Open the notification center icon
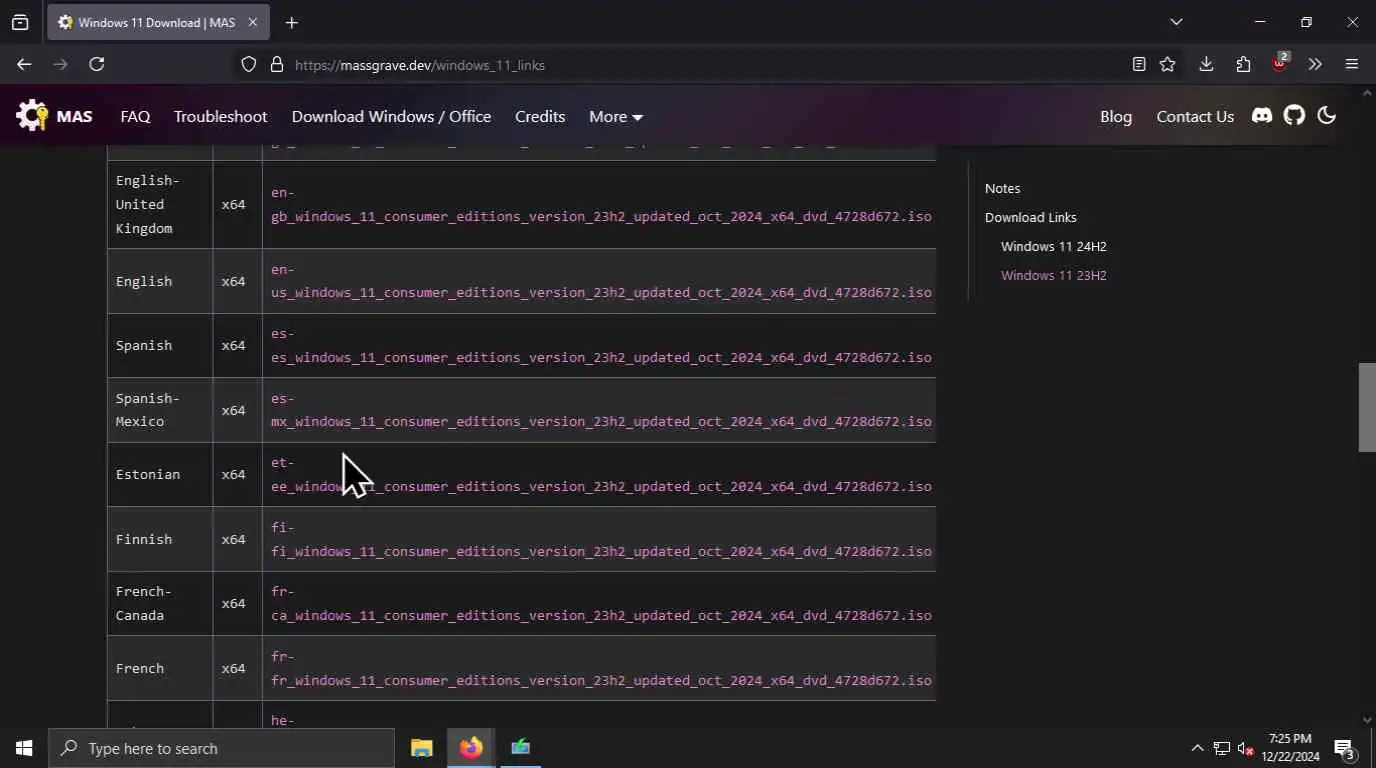 pos(1344,748)
